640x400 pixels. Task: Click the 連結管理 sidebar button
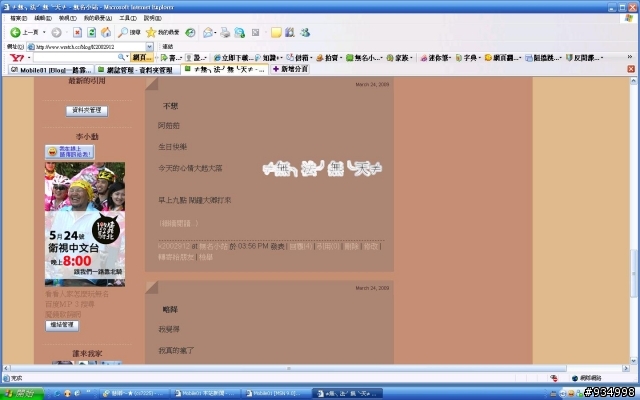(62, 325)
